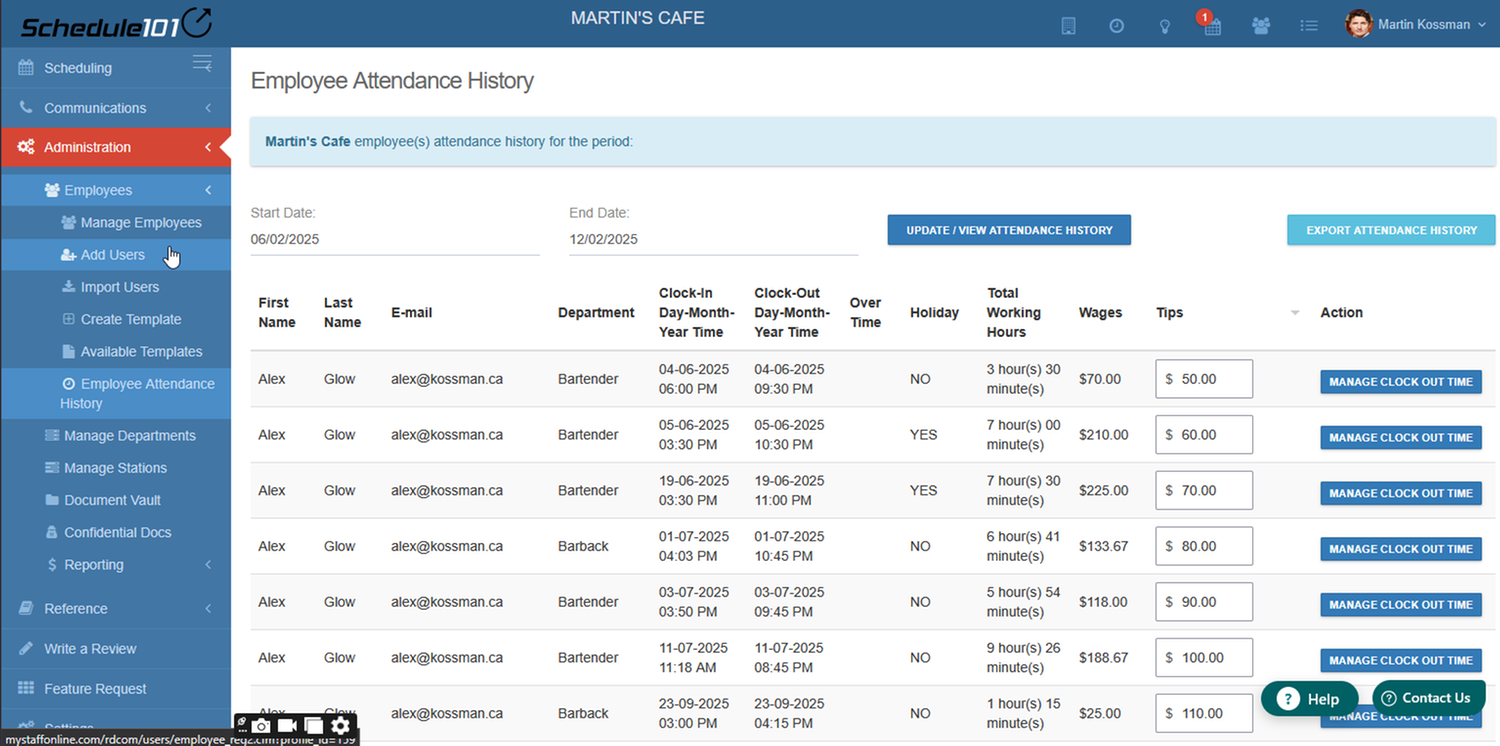Open the lightbulb icon in the header
1500x746 pixels.
tap(1164, 25)
